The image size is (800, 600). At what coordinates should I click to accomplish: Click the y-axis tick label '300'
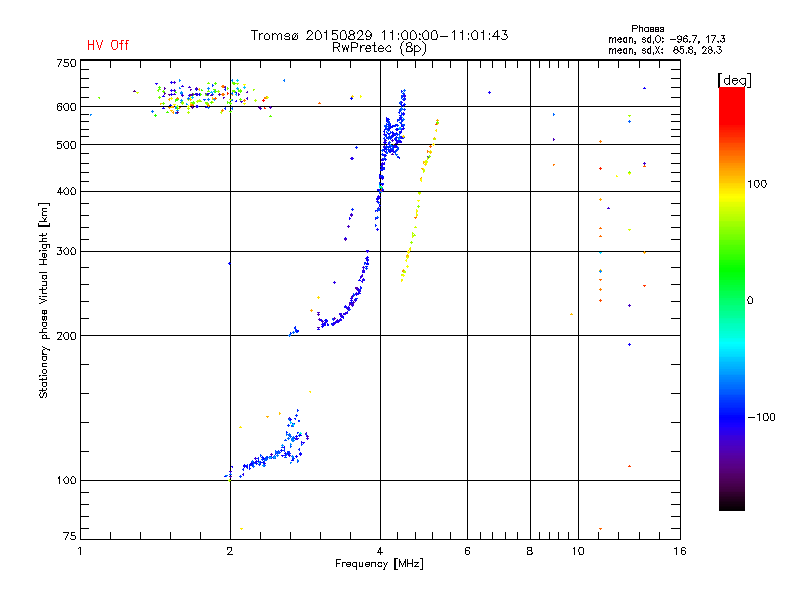pyautogui.click(x=66, y=251)
